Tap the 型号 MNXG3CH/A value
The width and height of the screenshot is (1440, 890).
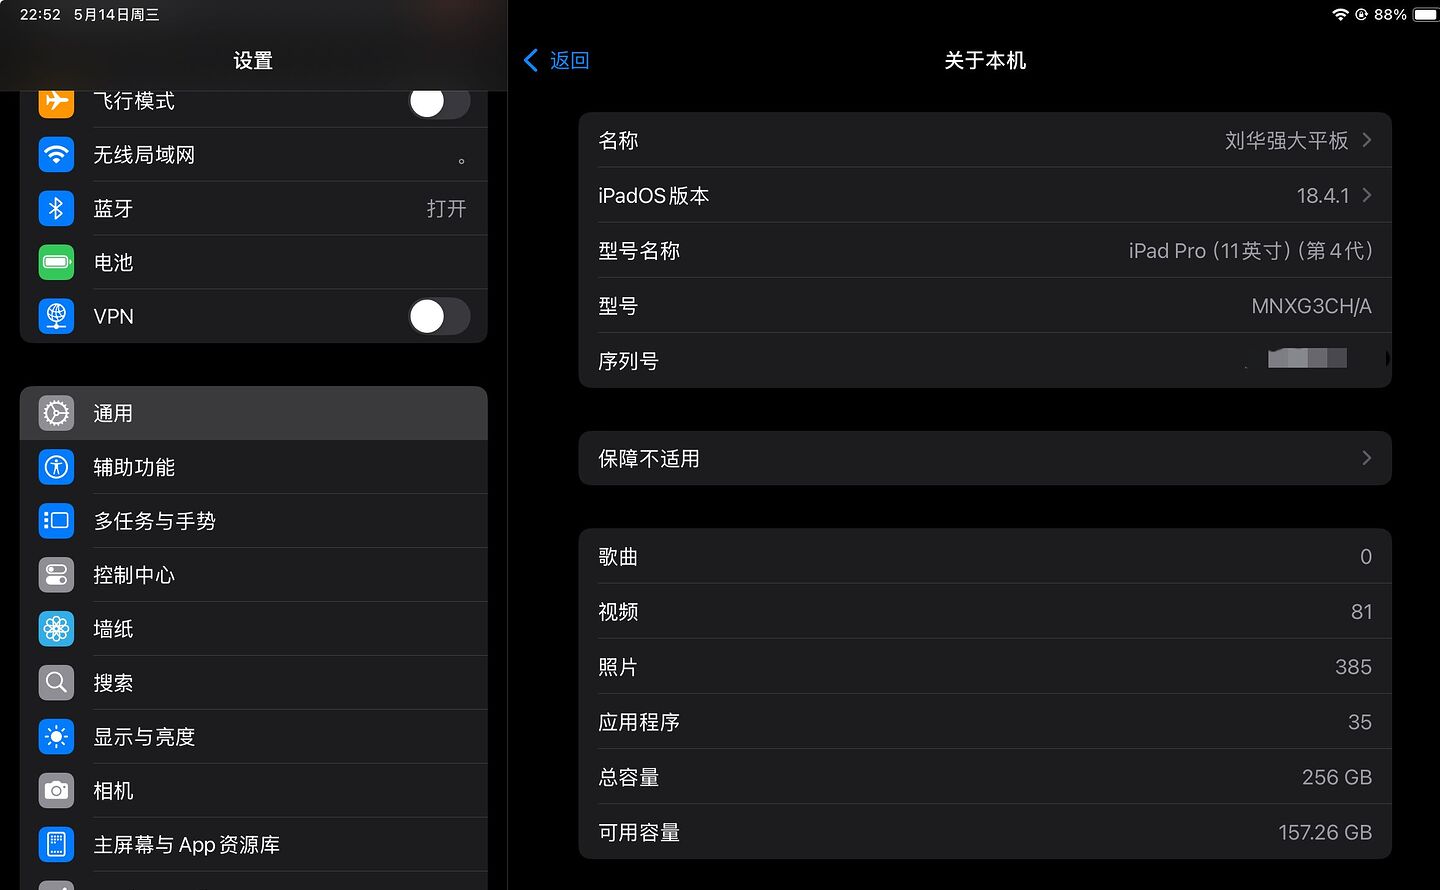(x=1311, y=306)
